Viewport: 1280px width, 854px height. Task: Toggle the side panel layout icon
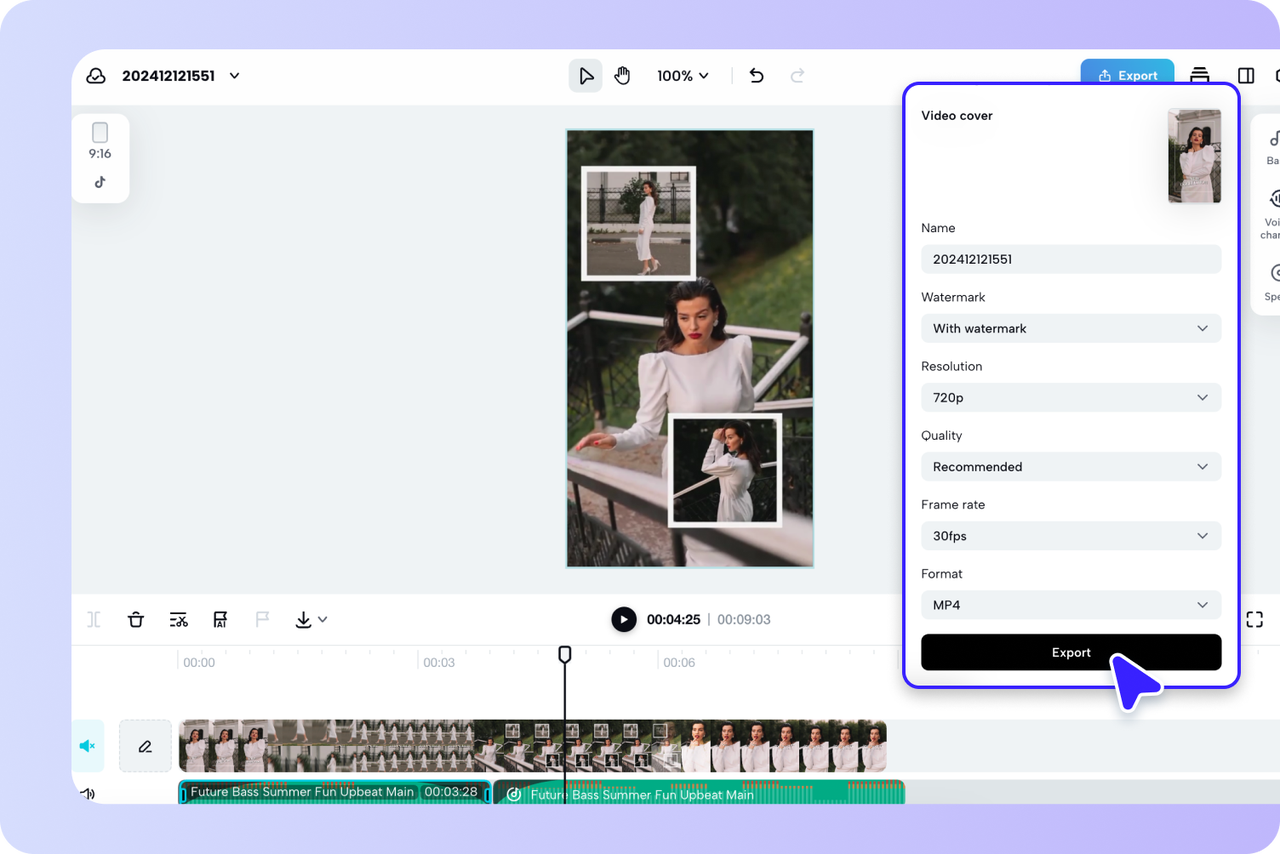[1246, 76]
